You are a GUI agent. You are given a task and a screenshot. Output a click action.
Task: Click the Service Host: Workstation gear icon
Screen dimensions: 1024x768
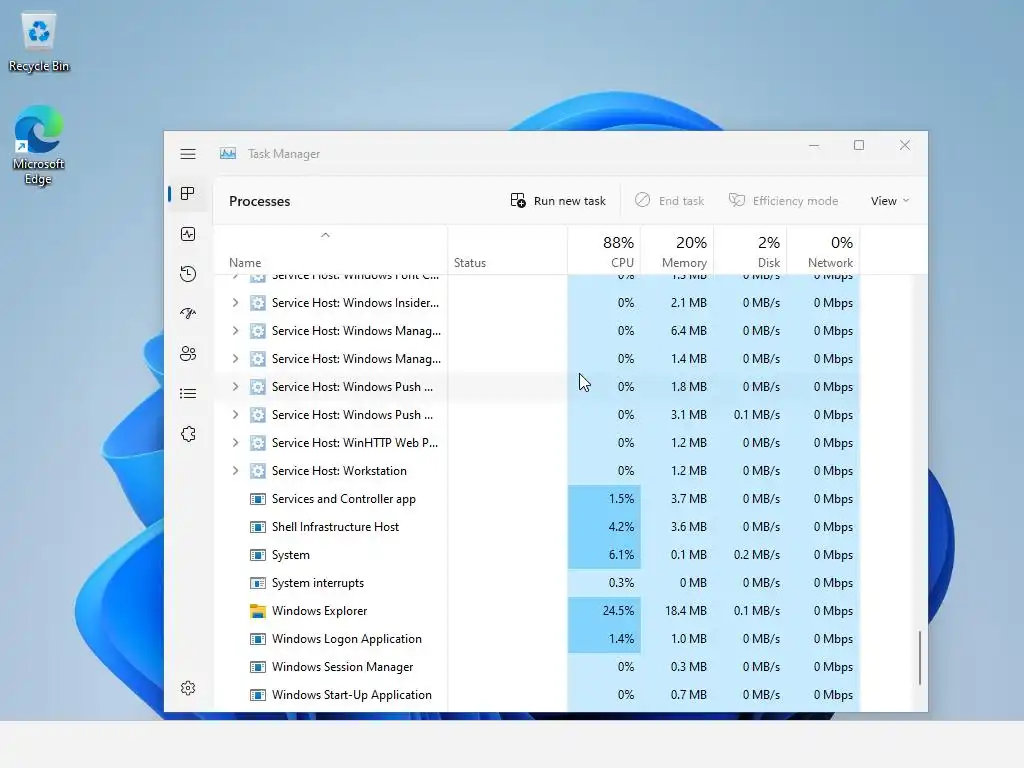[x=258, y=471]
